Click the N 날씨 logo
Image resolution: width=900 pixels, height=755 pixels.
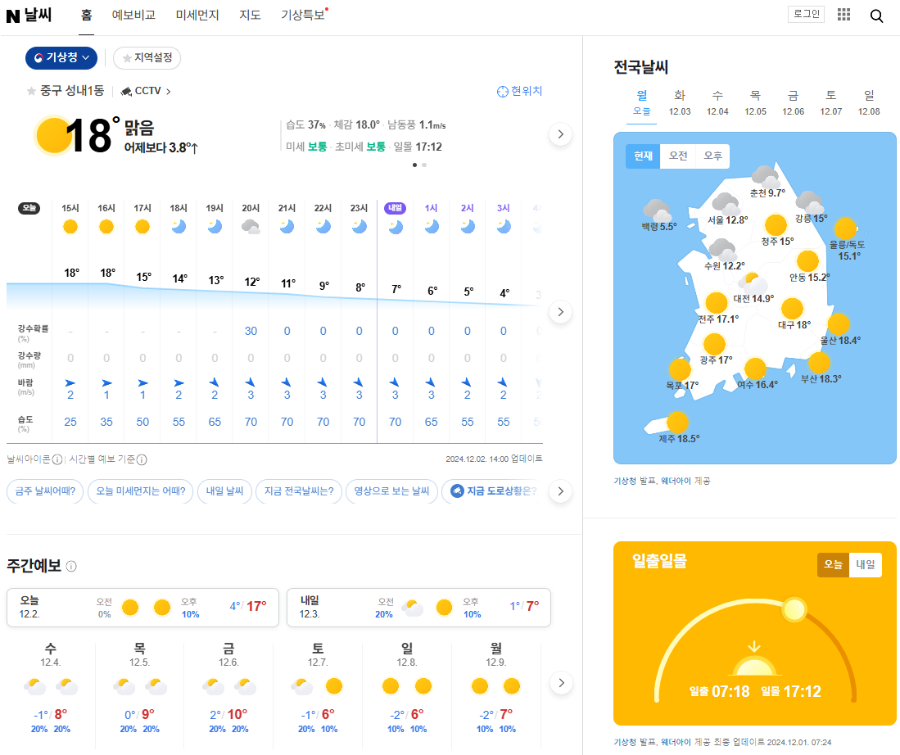[x=30, y=16]
